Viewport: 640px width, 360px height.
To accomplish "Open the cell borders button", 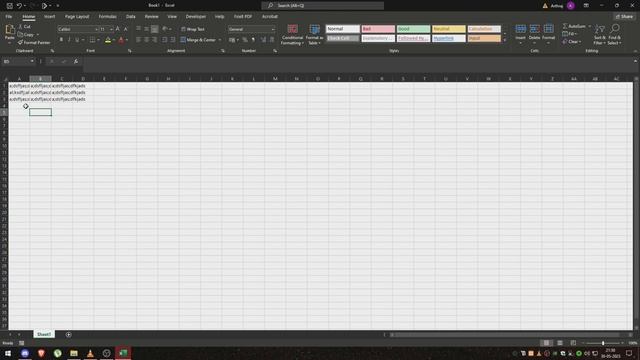I will tap(92, 40).
